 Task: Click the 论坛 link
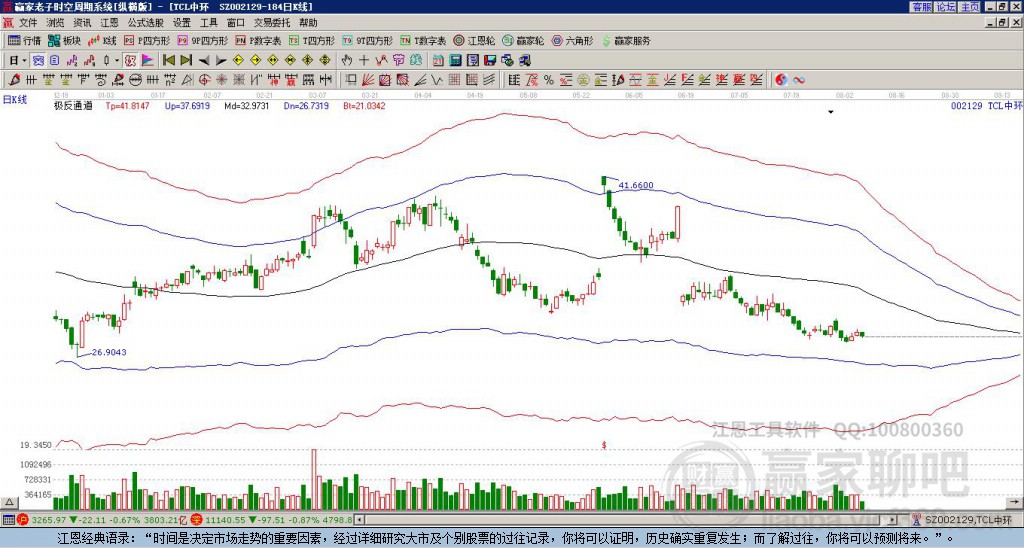click(945, 6)
